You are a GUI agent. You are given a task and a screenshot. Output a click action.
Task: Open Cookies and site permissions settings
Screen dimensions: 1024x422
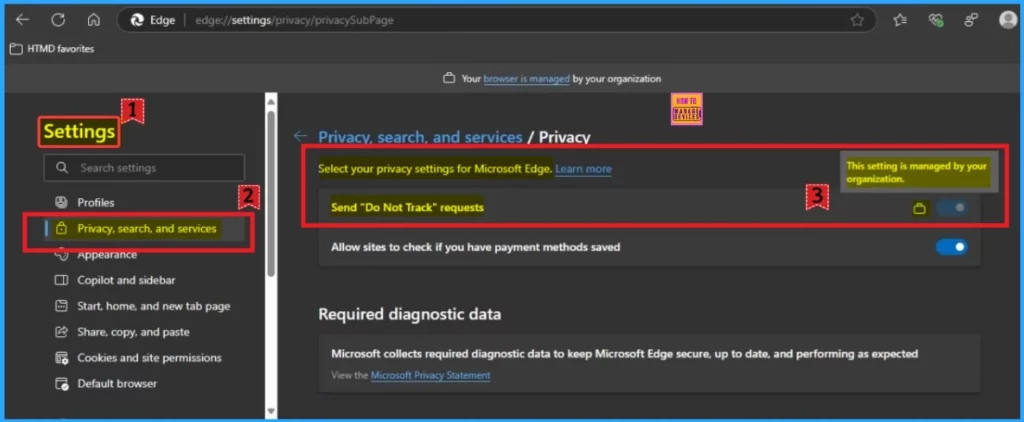(x=149, y=358)
